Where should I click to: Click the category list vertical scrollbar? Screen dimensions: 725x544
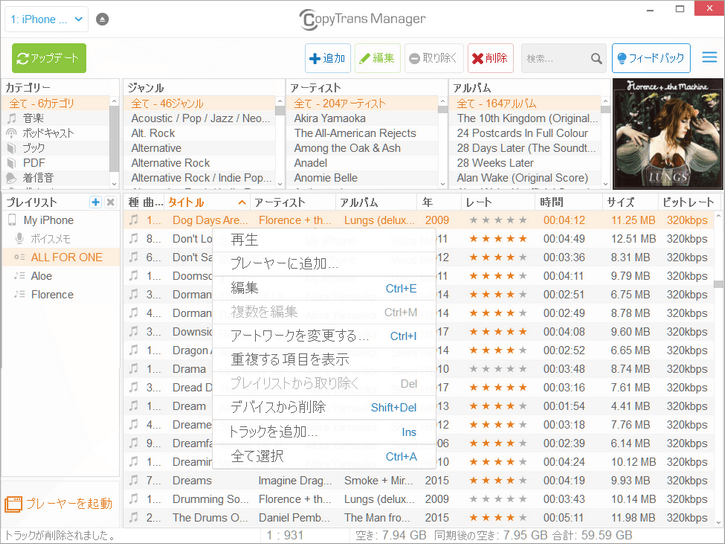pyautogui.click(x=114, y=141)
